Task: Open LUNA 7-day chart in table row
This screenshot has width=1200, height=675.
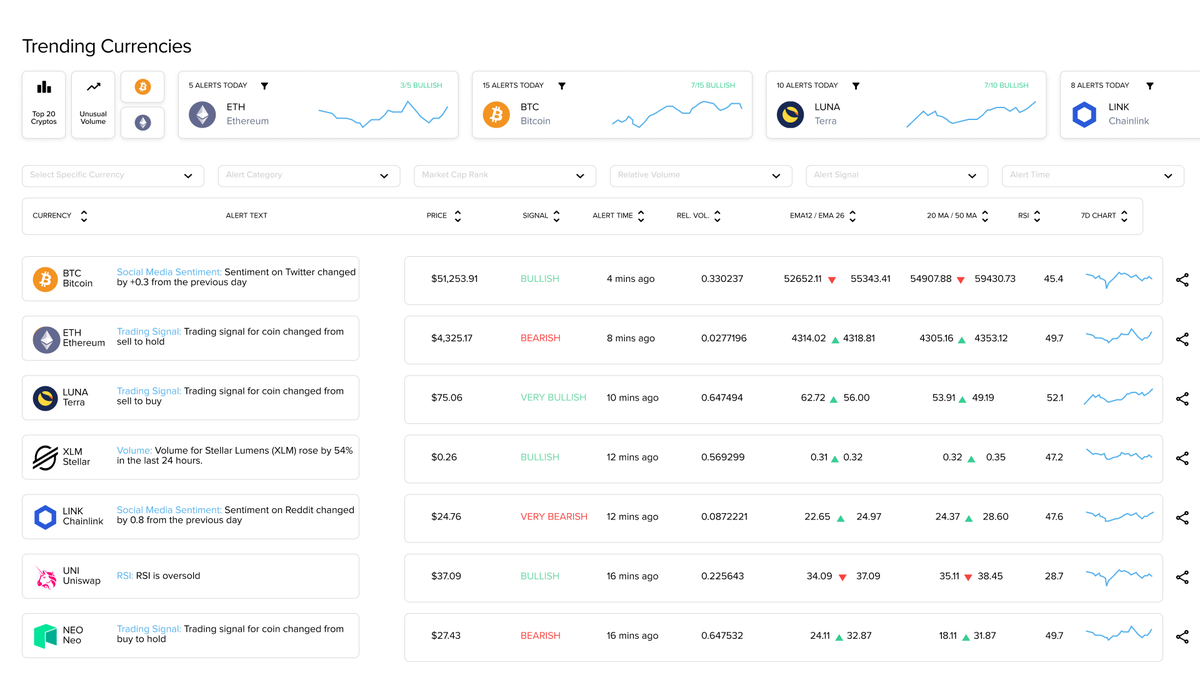Action: (x=1119, y=398)
